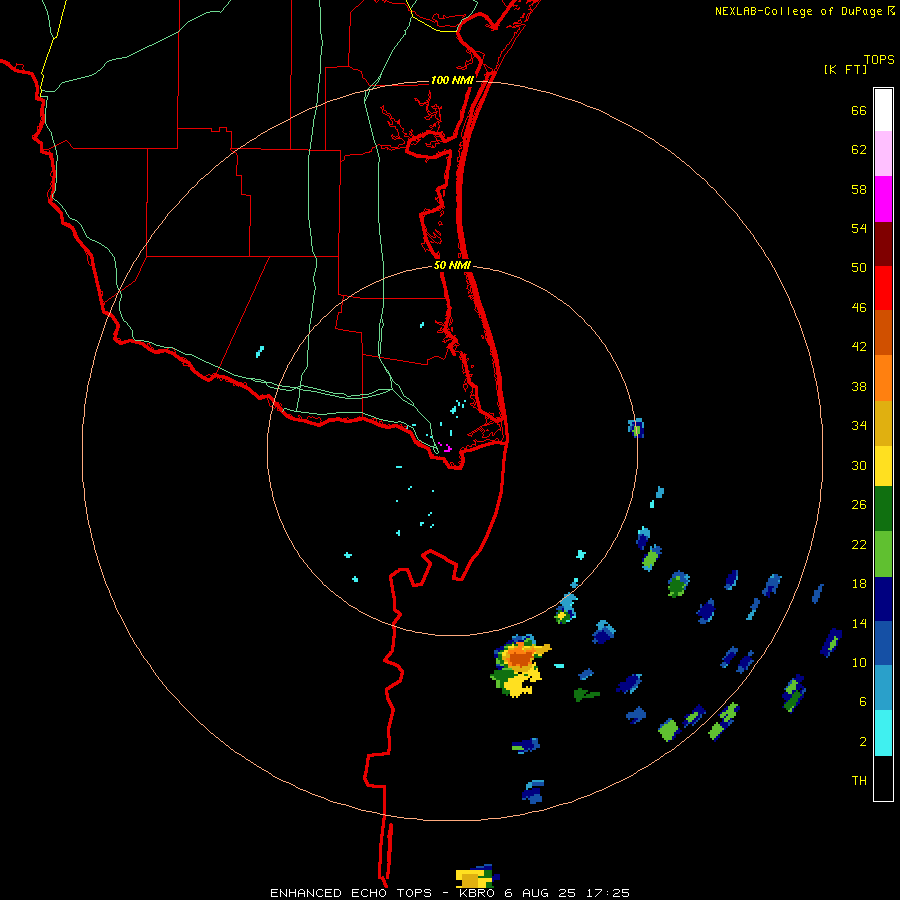Click the magenta 58 kft legend swatch

883,199
